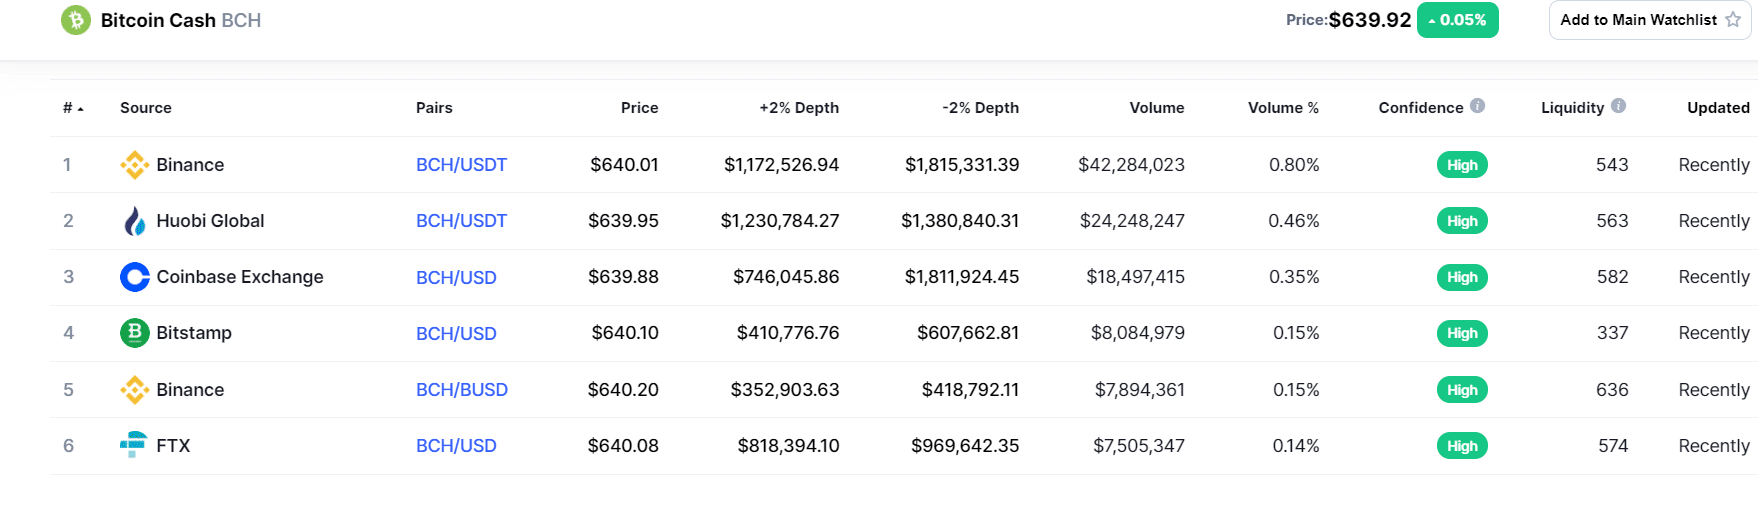This screenshot has width=1758, height=505.
Task: Click the Bitstamp logo icon
Action: tap(135, 333)
